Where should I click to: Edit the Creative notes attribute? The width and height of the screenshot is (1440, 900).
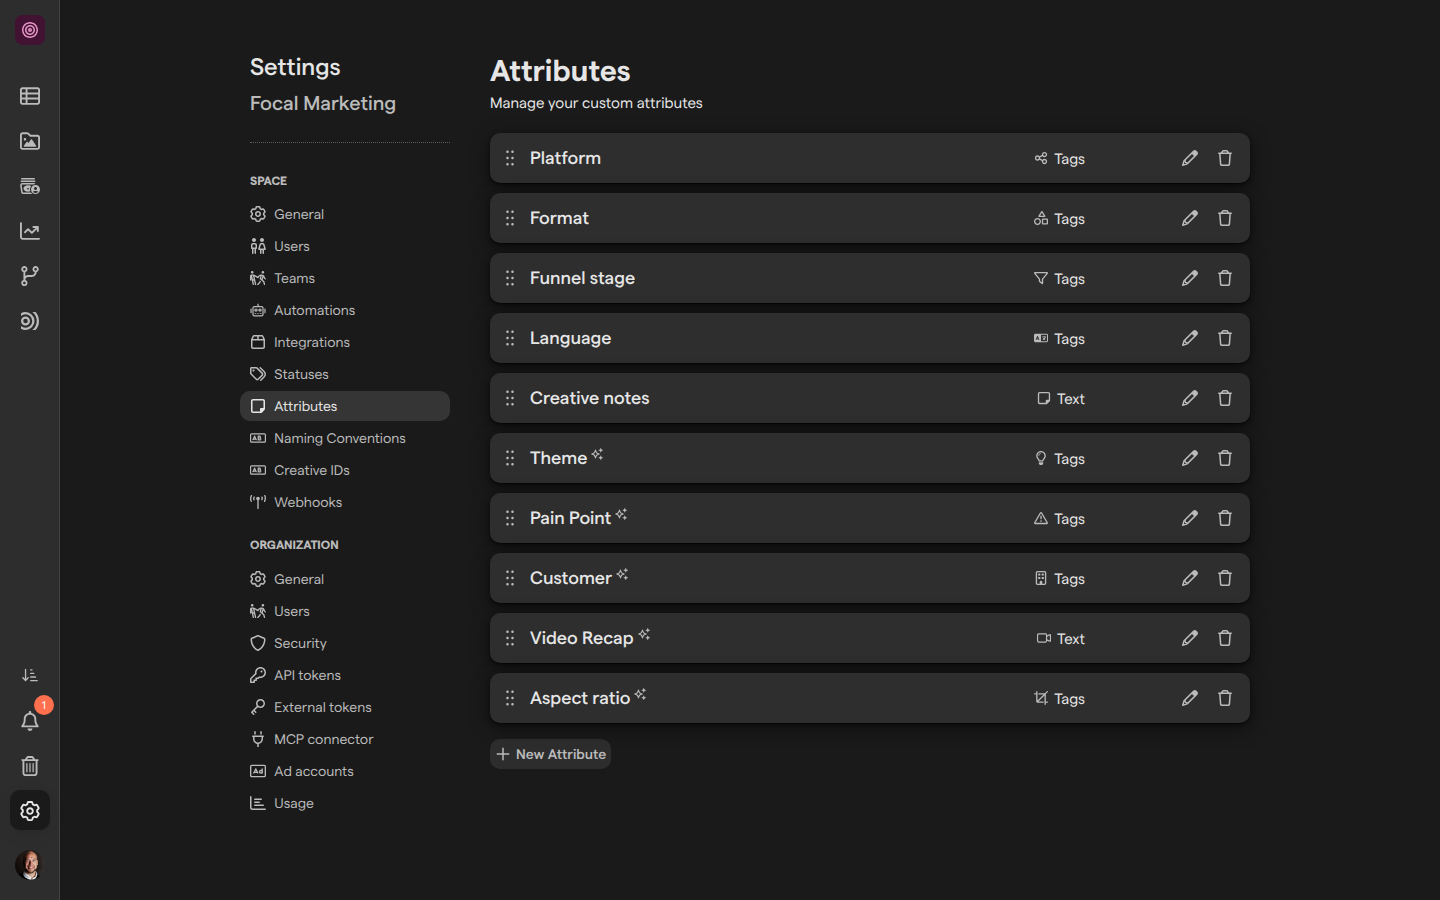[x=1189, y=398]
